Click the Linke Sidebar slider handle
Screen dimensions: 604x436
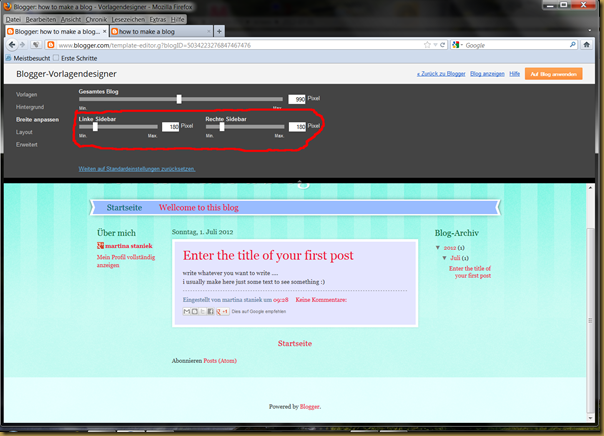pos(95,126)
